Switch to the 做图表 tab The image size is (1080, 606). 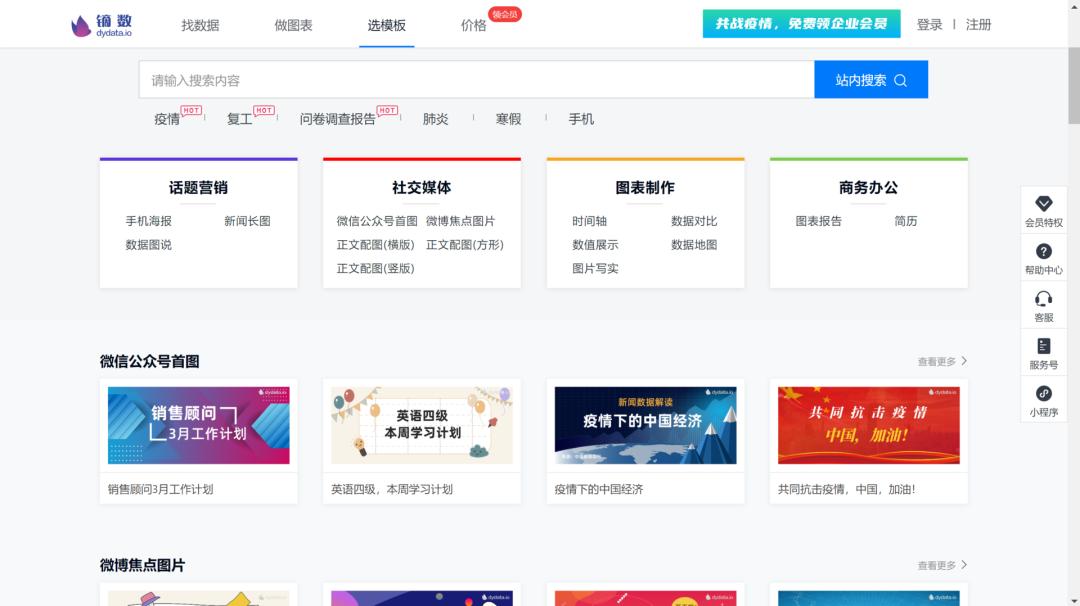[292, 24]
